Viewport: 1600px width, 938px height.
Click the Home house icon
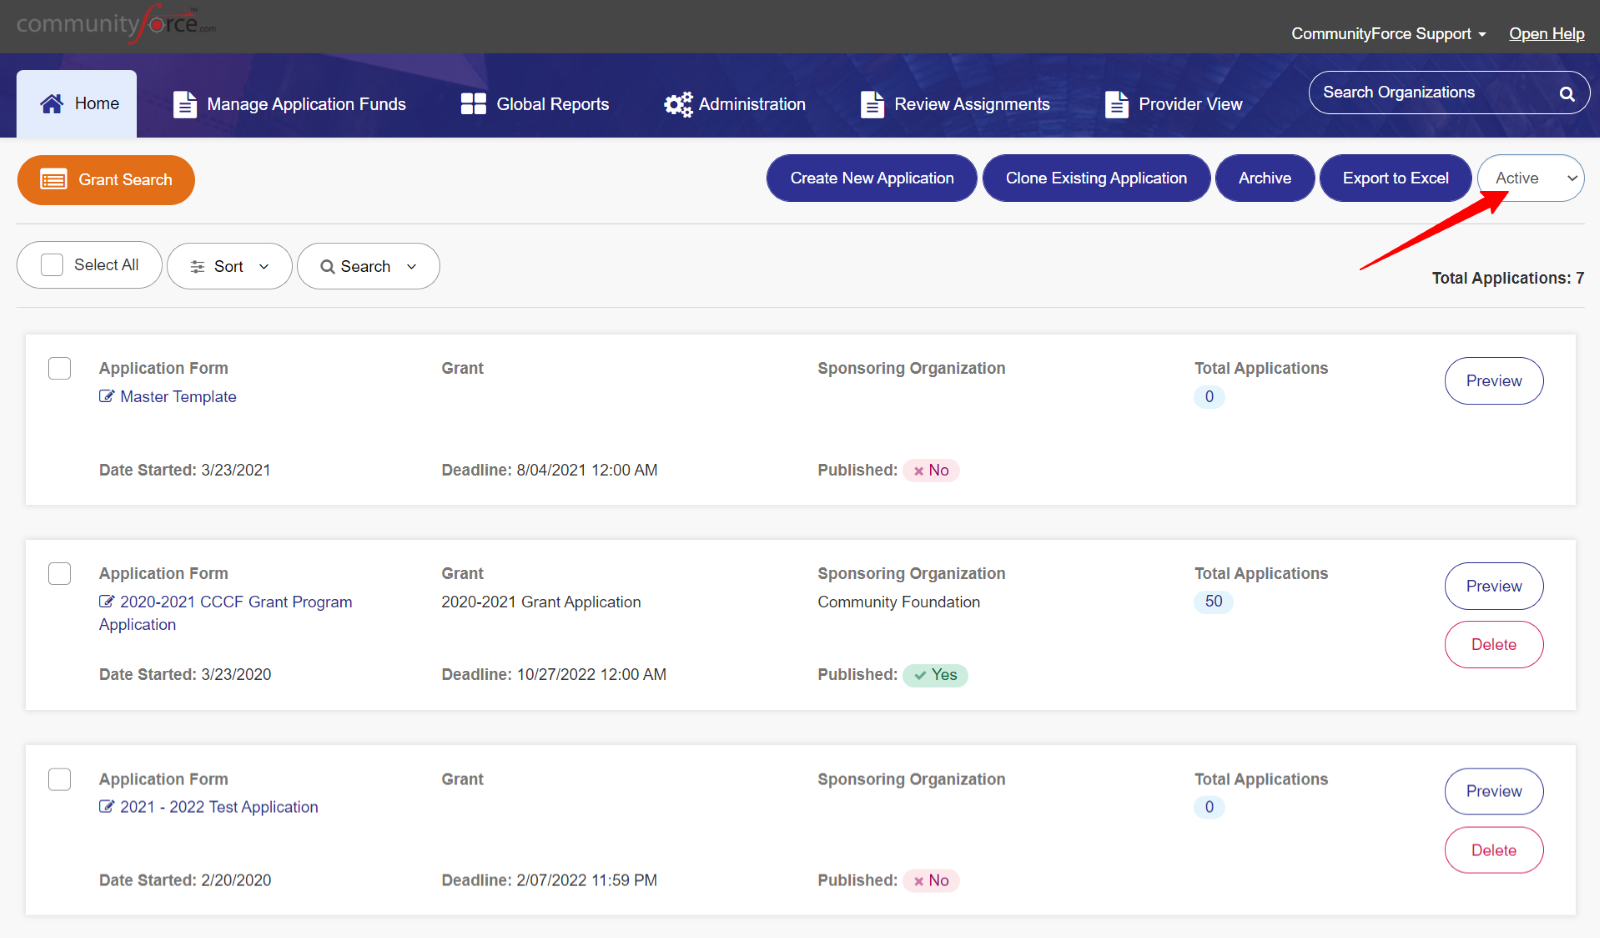[52, 103]
